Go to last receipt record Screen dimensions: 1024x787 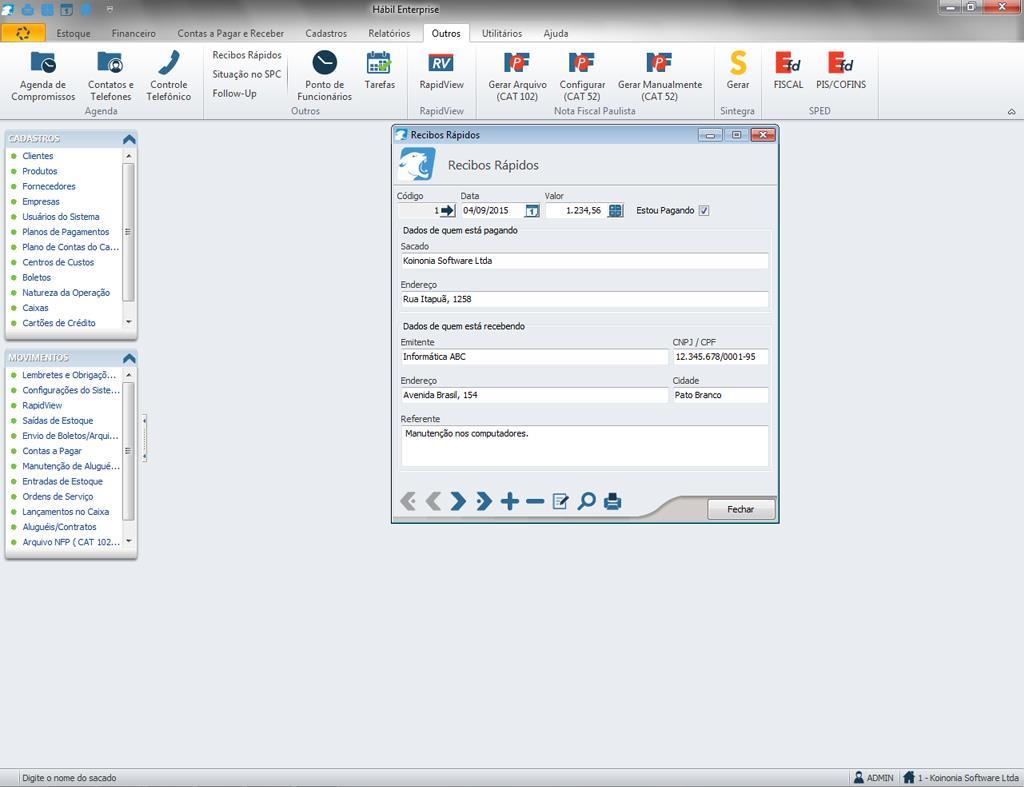tap(484, 502)
